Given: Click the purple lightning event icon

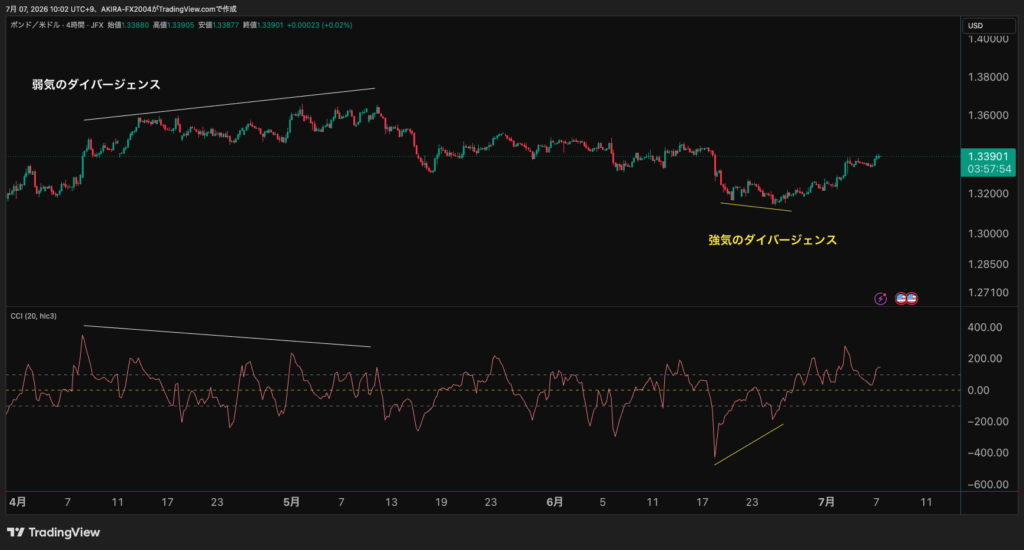Looking at the screenshot, I should click(x=880, y=299).
